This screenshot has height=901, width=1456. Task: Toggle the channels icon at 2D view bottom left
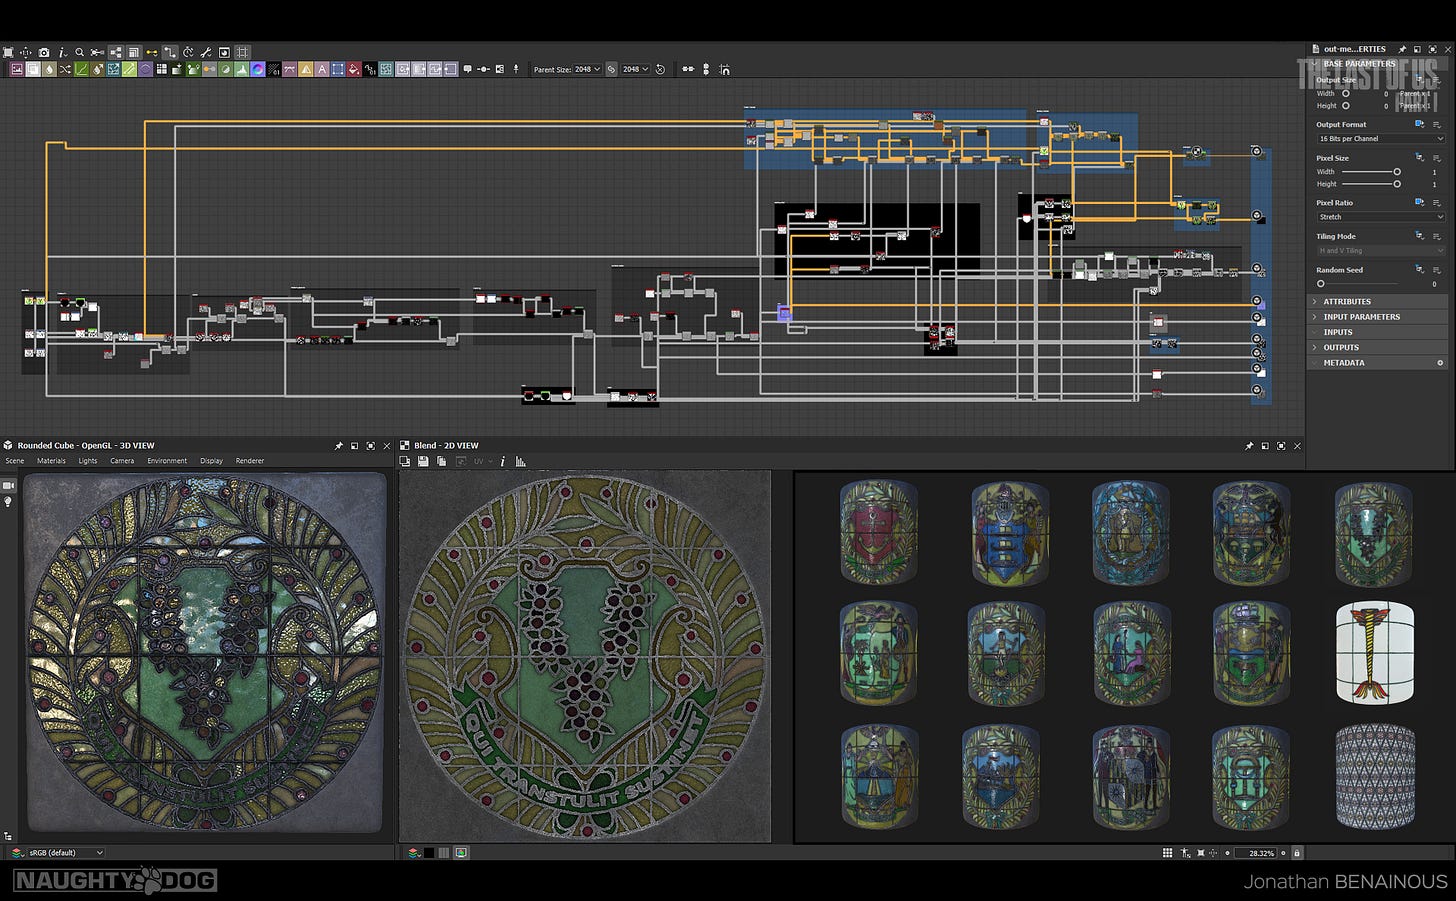413,853
